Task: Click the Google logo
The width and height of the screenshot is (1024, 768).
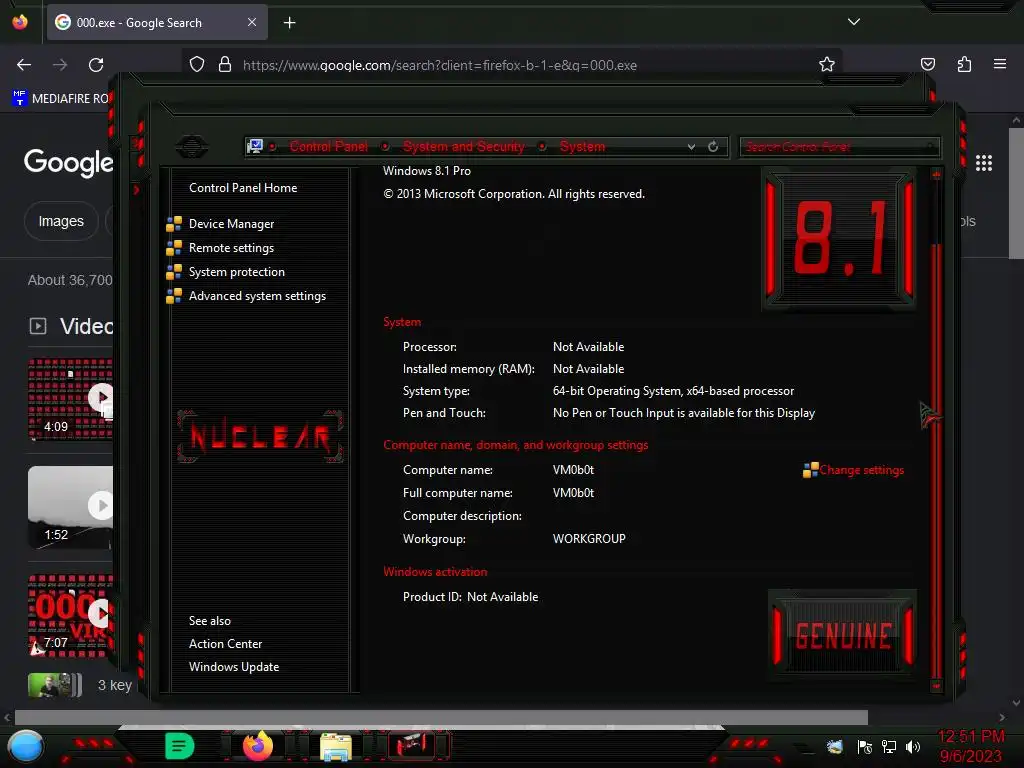Action: click(68, 162)
